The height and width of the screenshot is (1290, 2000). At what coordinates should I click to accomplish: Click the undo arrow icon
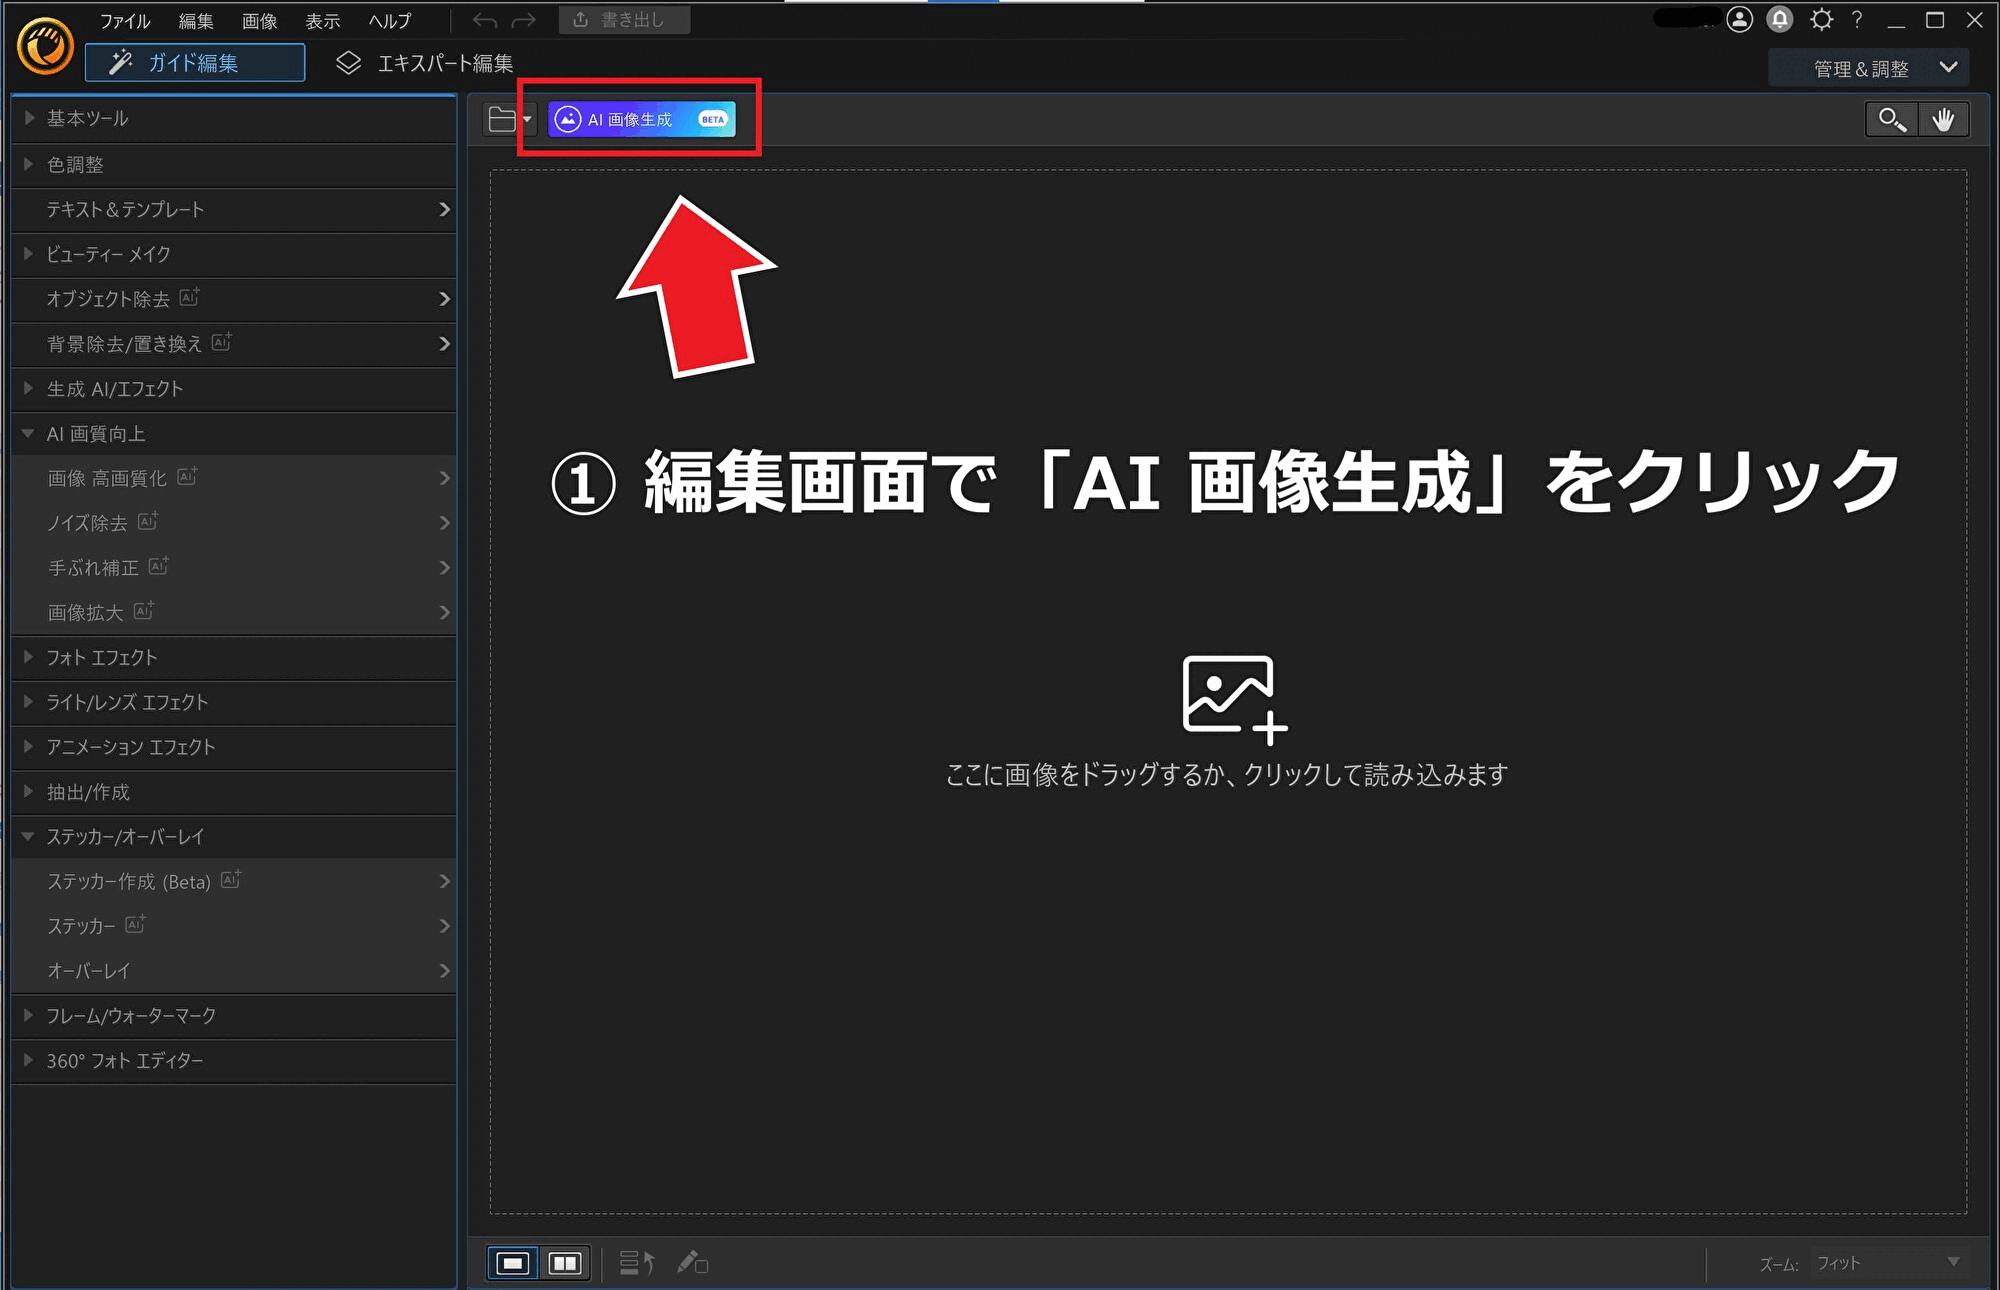(485, 21)
